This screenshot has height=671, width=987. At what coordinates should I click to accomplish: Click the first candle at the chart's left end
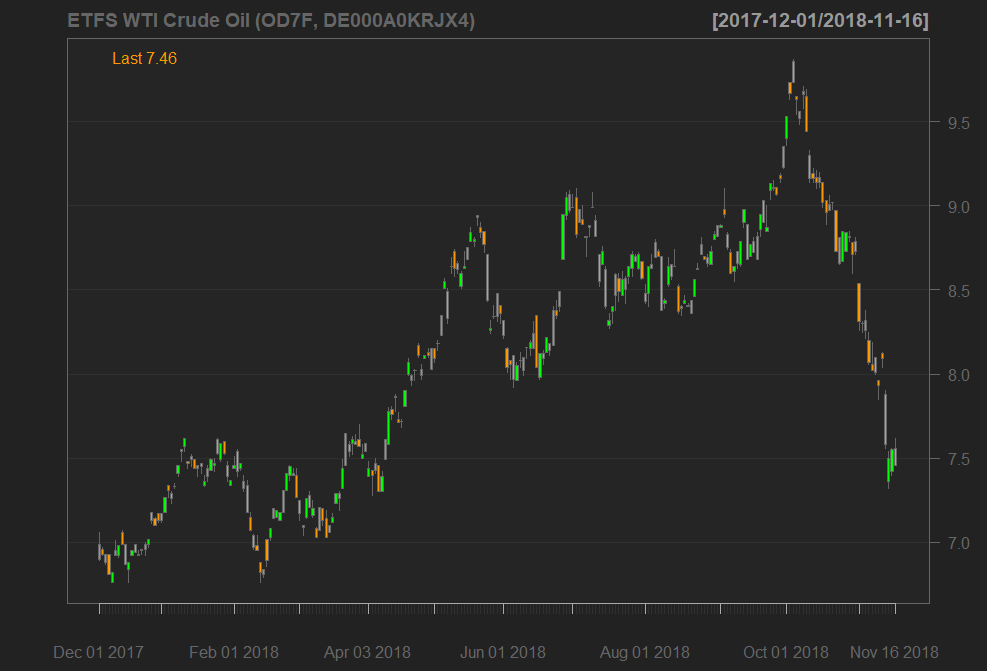coord(99,551)
